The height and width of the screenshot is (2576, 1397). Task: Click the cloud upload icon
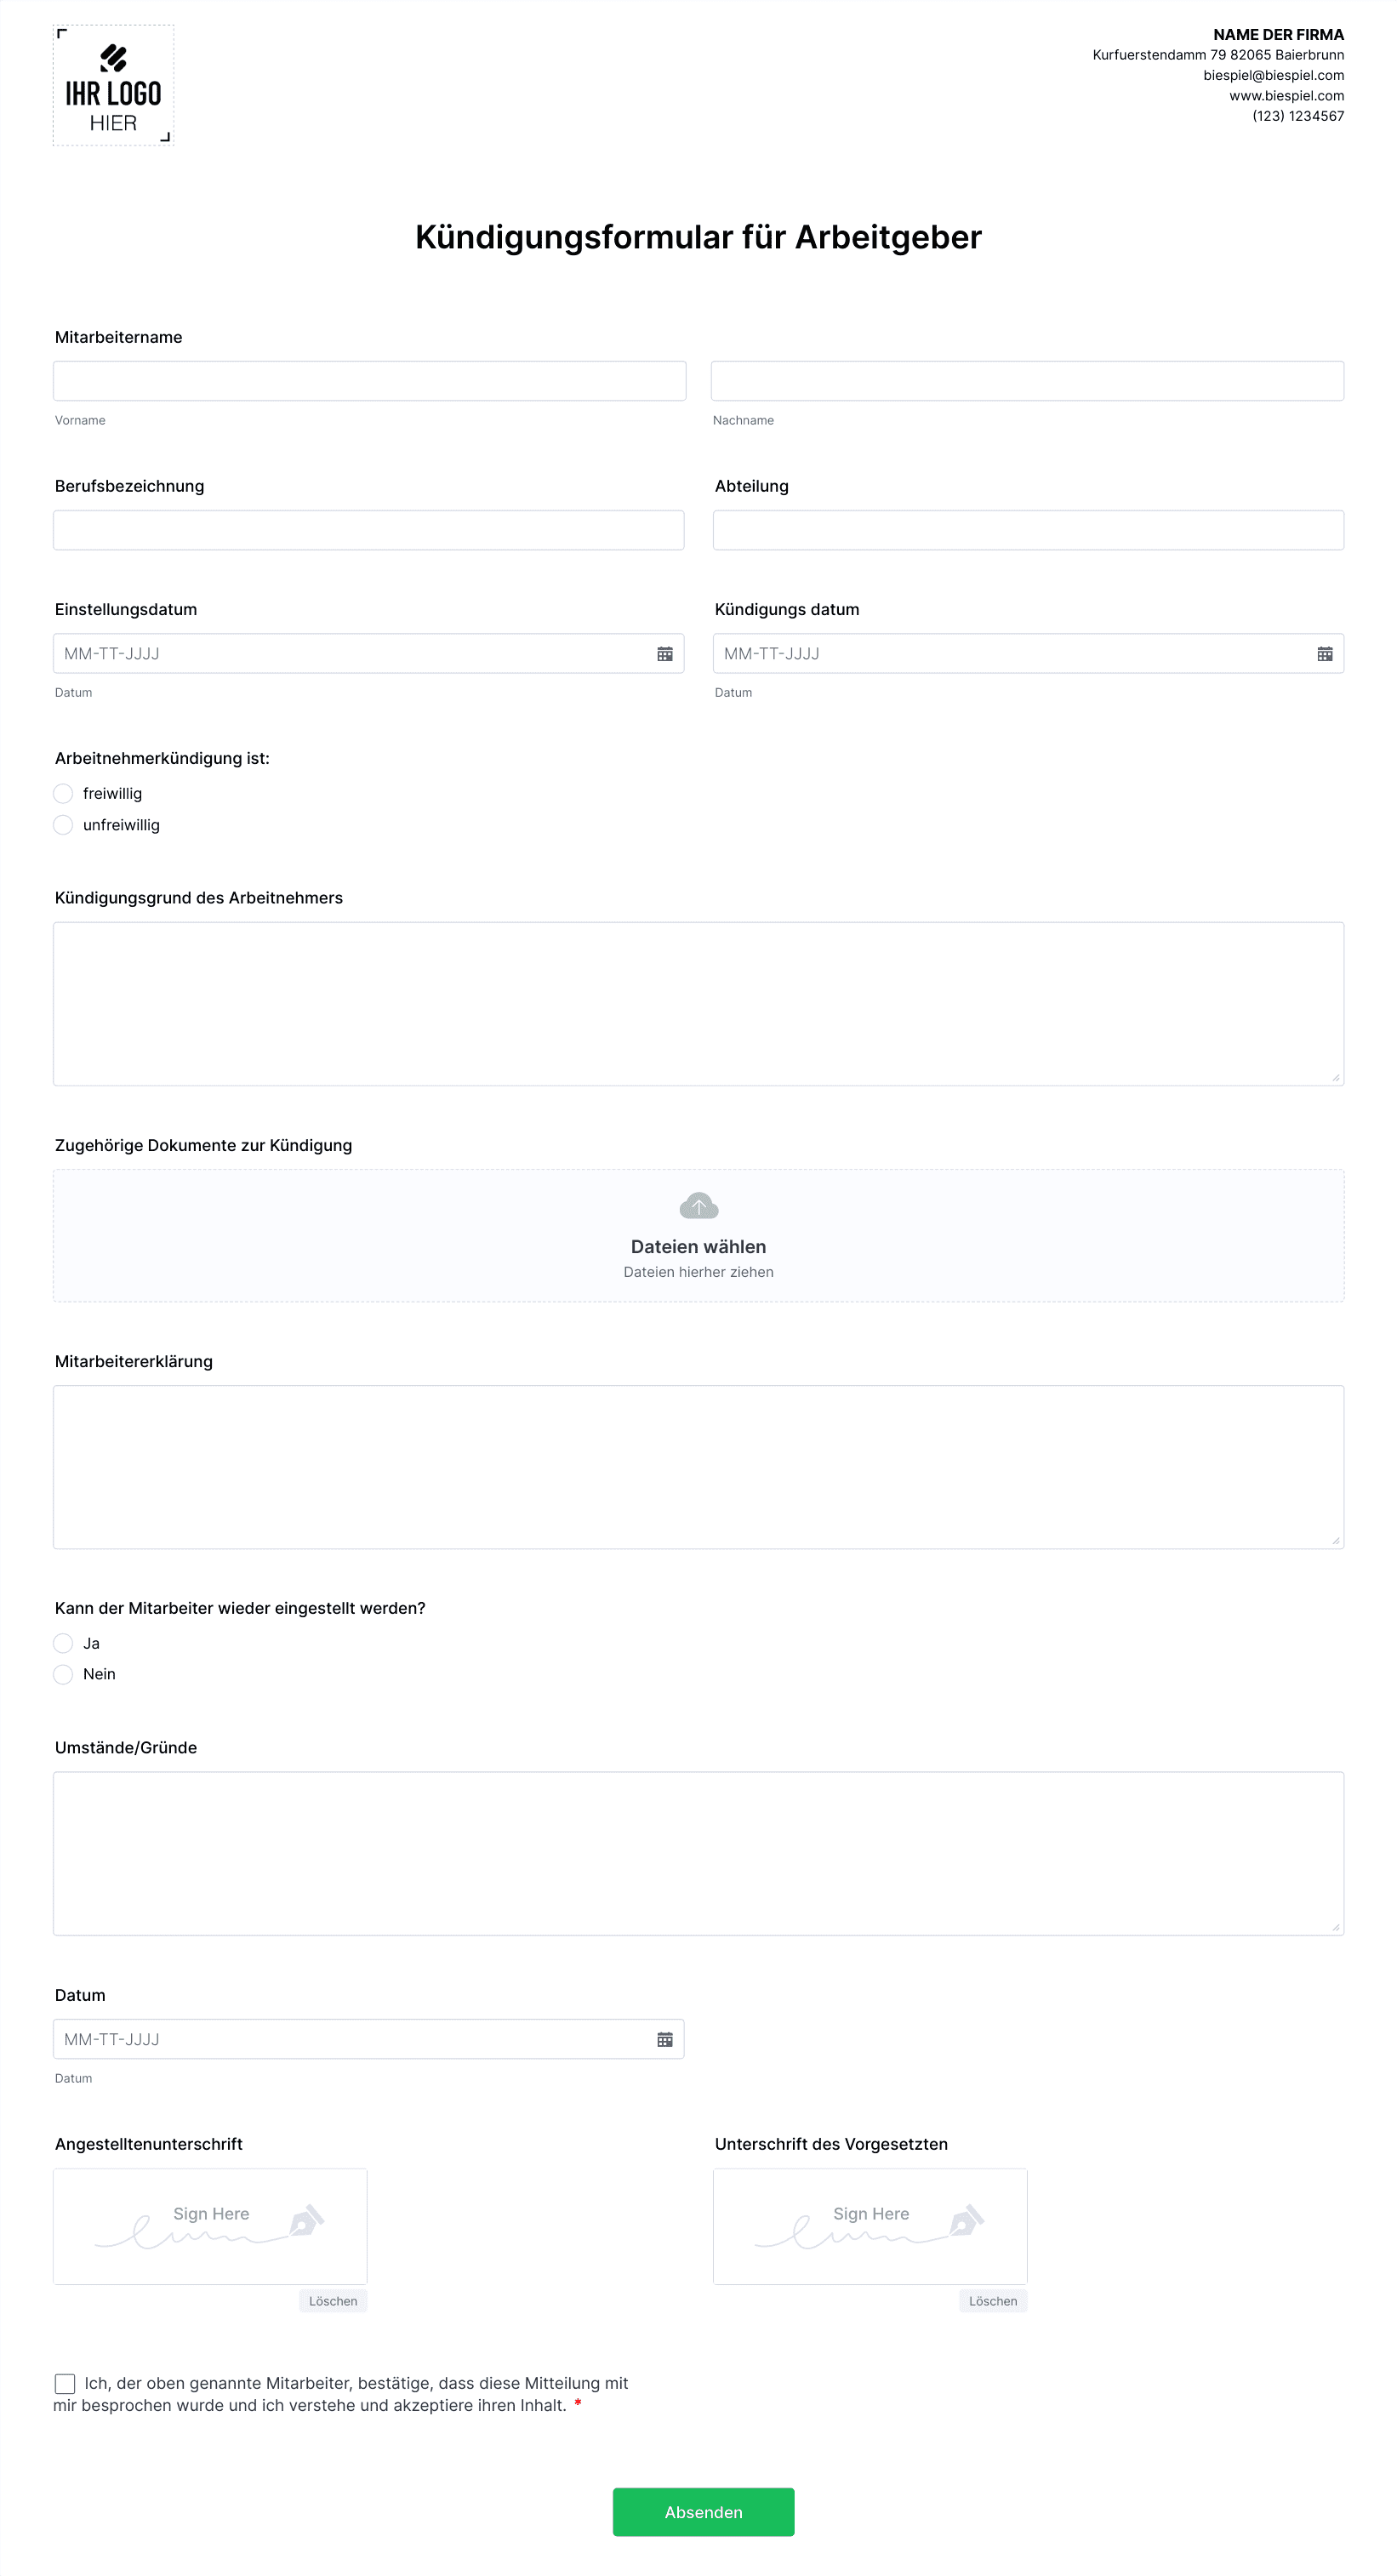pyautogui.click(x=698, y=1206)
